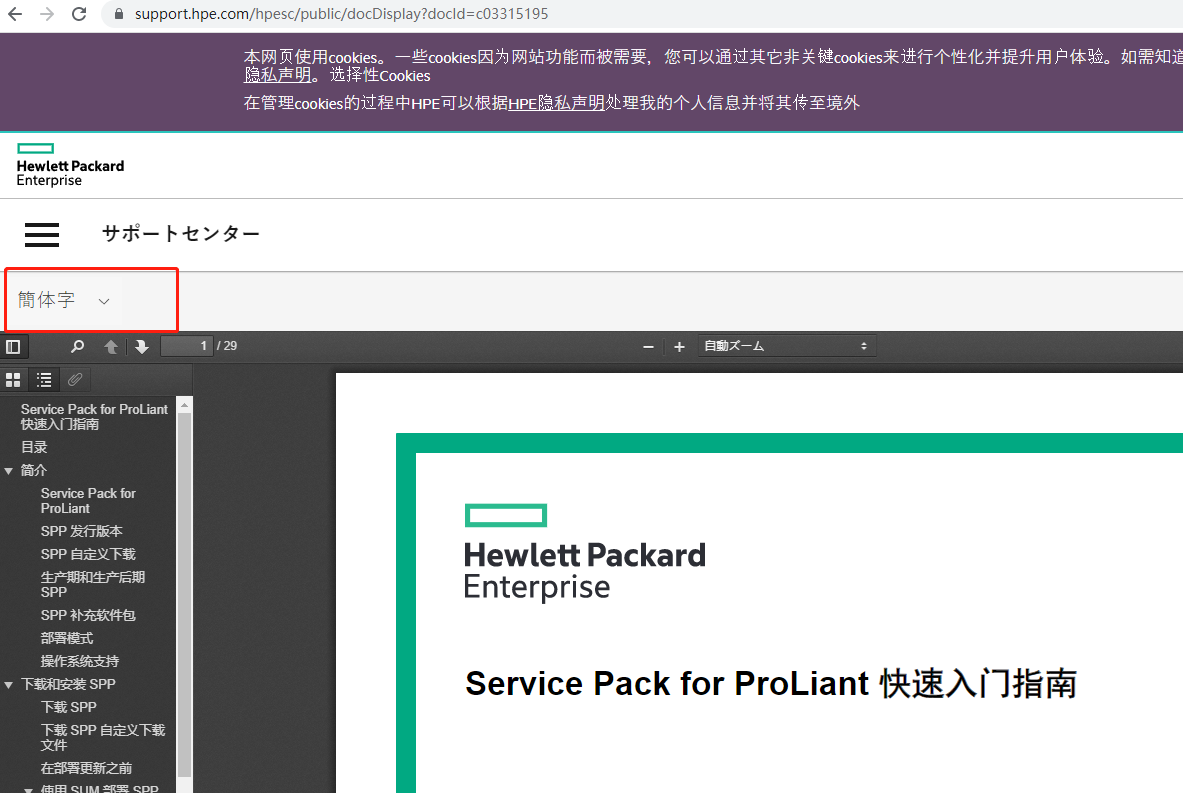The image size is (1183, 793).
Task: Open the hamburger navigation menu
Action: click(x=41, y=235)
